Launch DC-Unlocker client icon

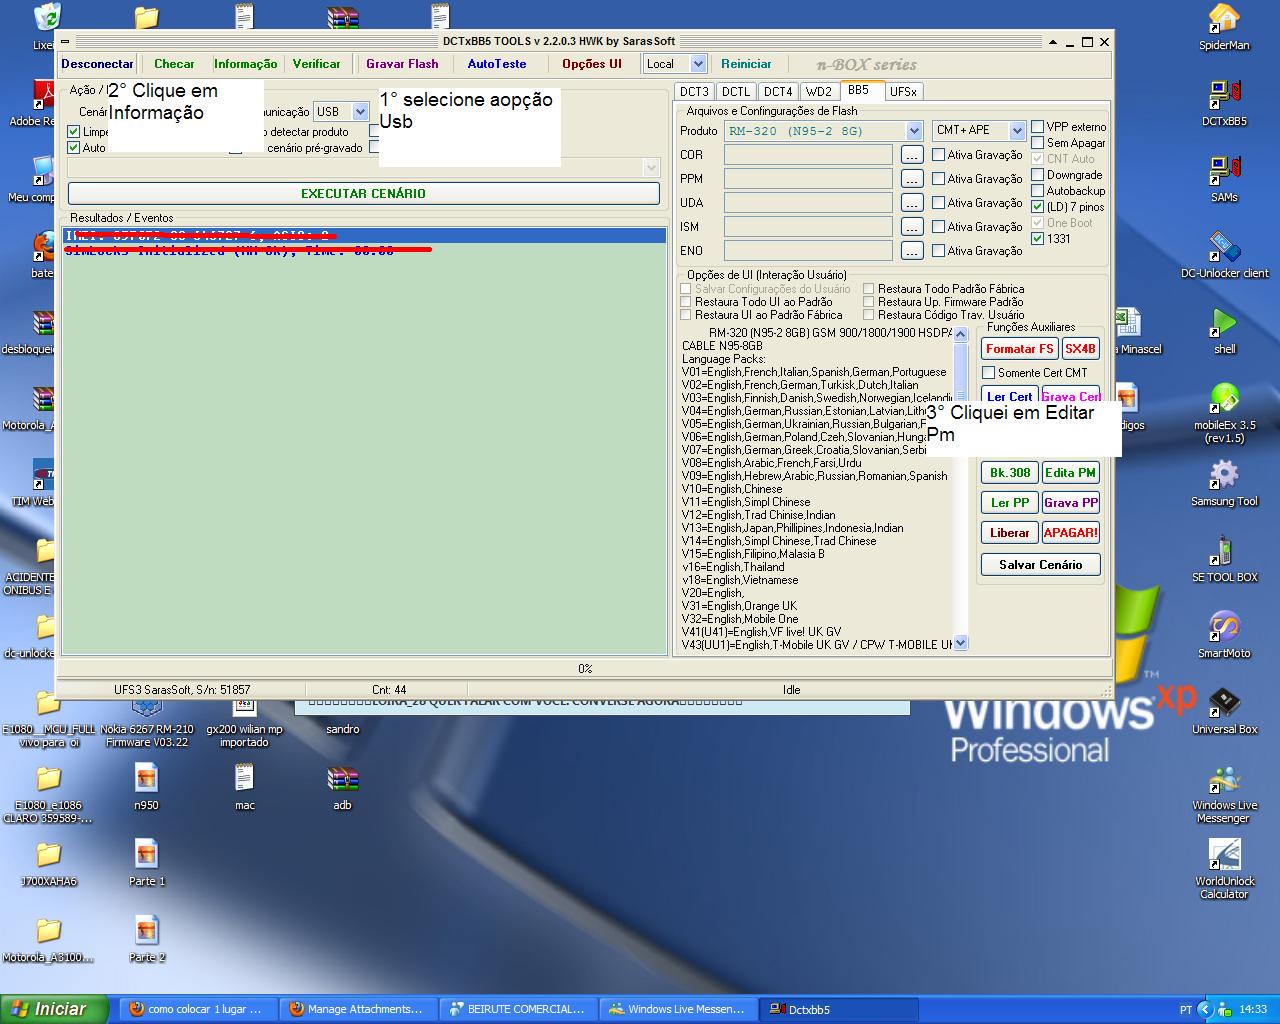point(1224,255)
